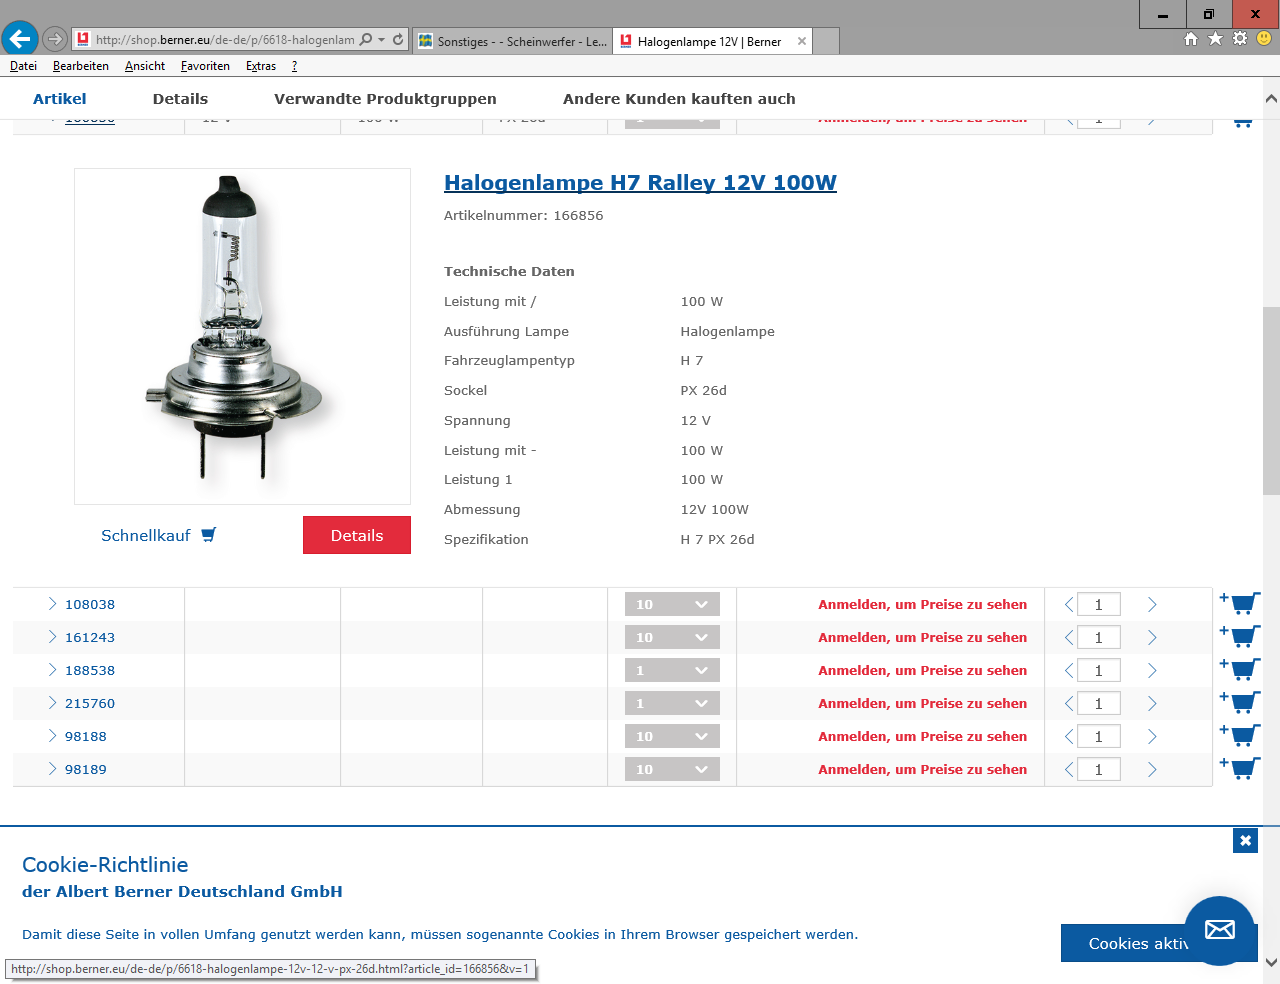
Task: Open the browser settings gear icon
Action: click(1240, 38)
